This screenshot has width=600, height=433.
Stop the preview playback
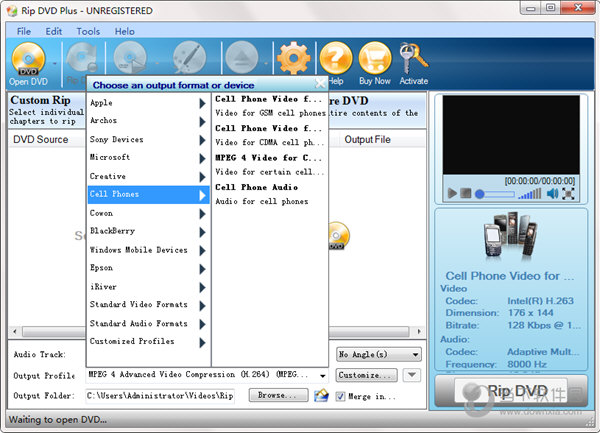tap(465, 194)
